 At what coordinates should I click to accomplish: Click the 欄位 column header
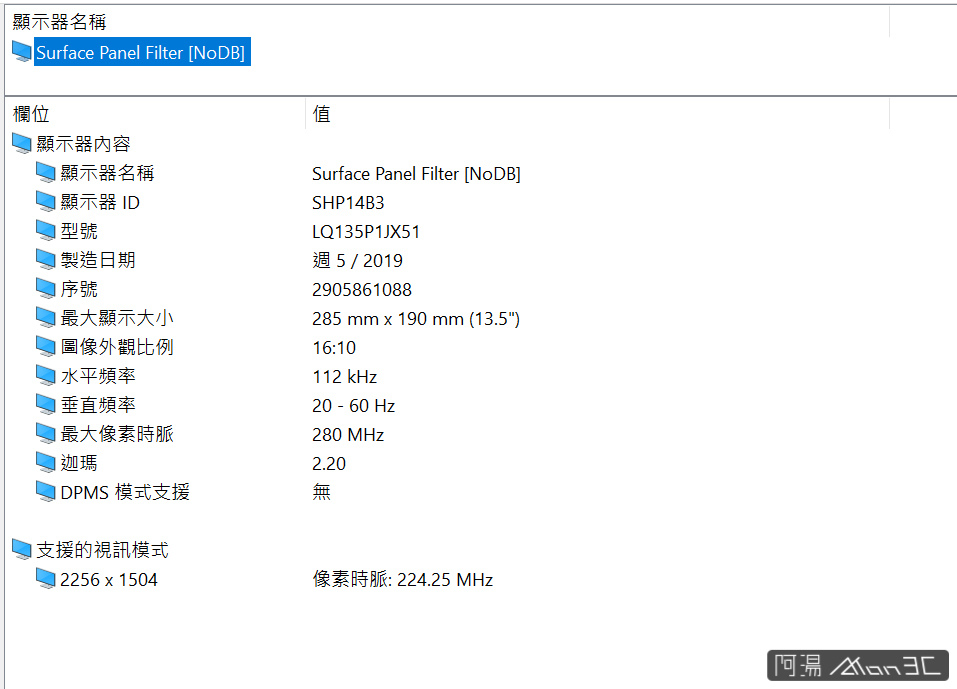(x=31, y=114)
